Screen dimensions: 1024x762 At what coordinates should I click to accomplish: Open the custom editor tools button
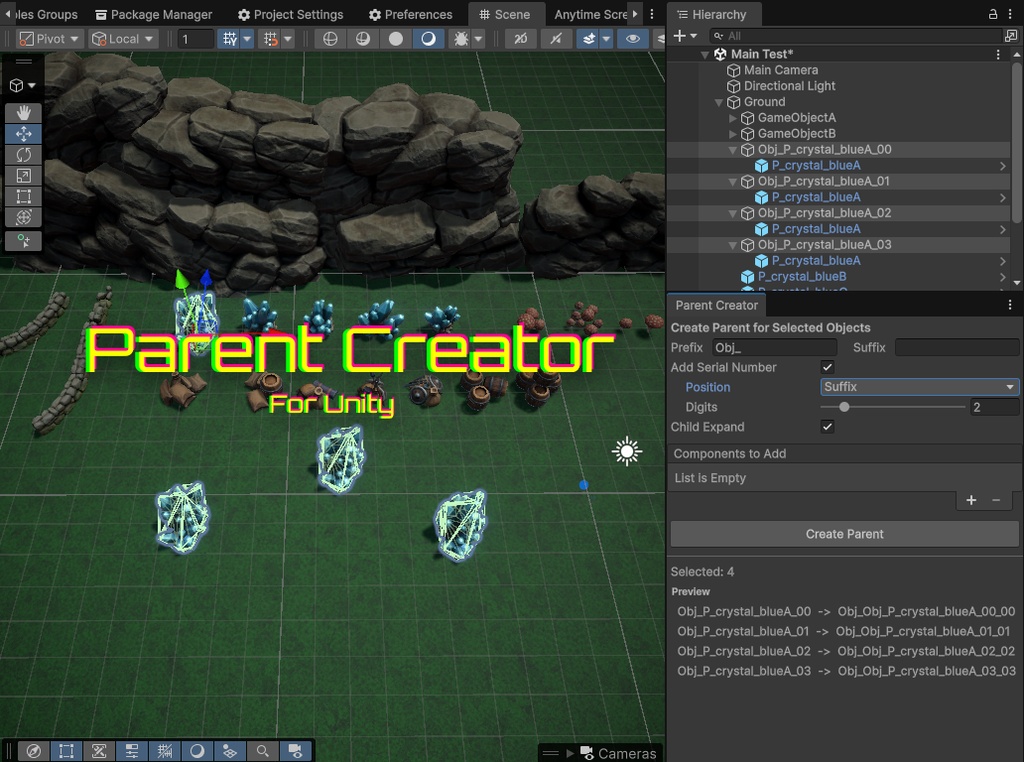coord(24,241)
